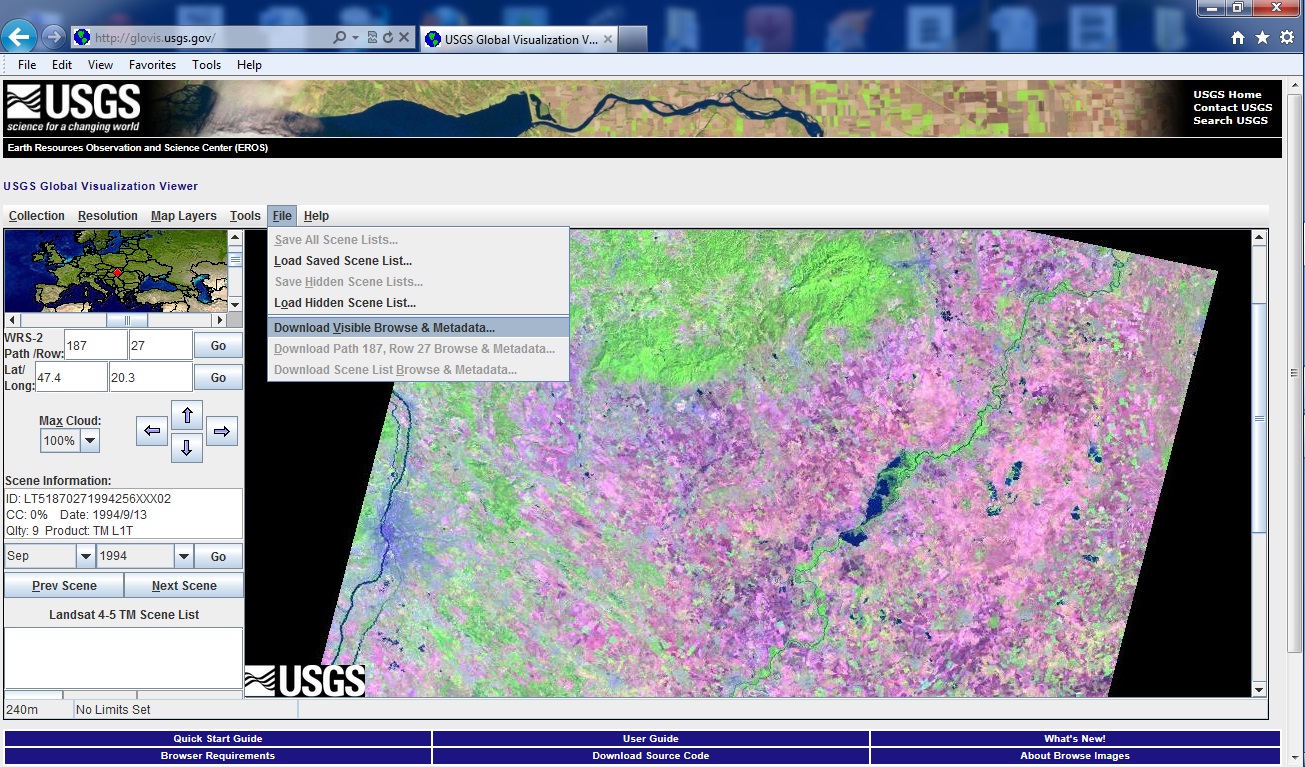
Task: Select Download Visible Browse & Metadata
Action: coord(418,328)
